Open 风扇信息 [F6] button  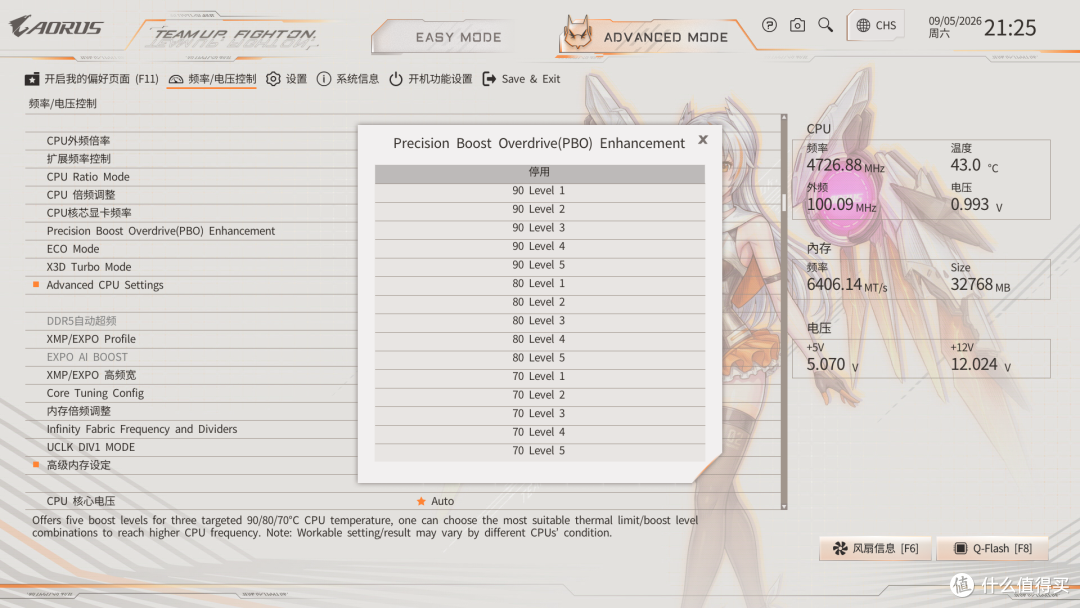tap(875, 548)
